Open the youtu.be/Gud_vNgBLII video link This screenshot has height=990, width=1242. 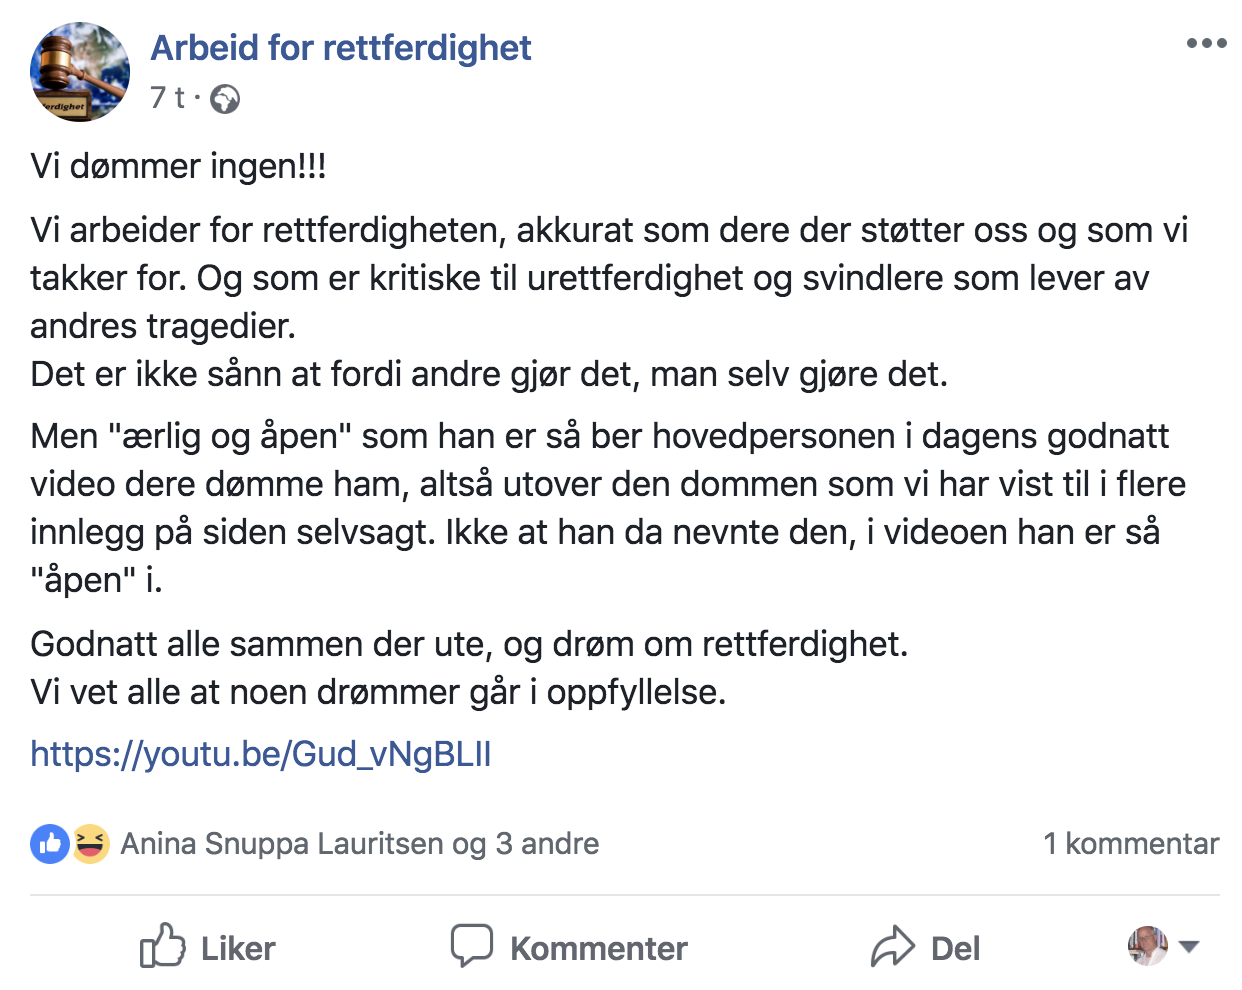click(x=261, y=753)
